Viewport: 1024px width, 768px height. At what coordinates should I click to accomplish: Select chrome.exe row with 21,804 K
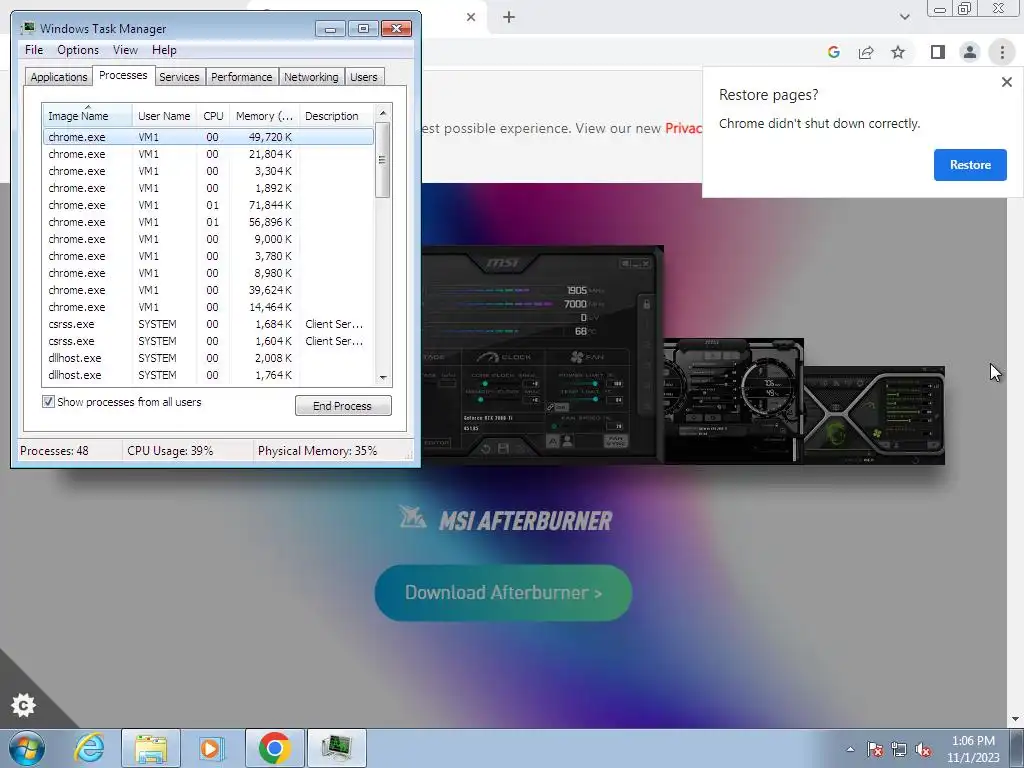click(x=208, y=154)
